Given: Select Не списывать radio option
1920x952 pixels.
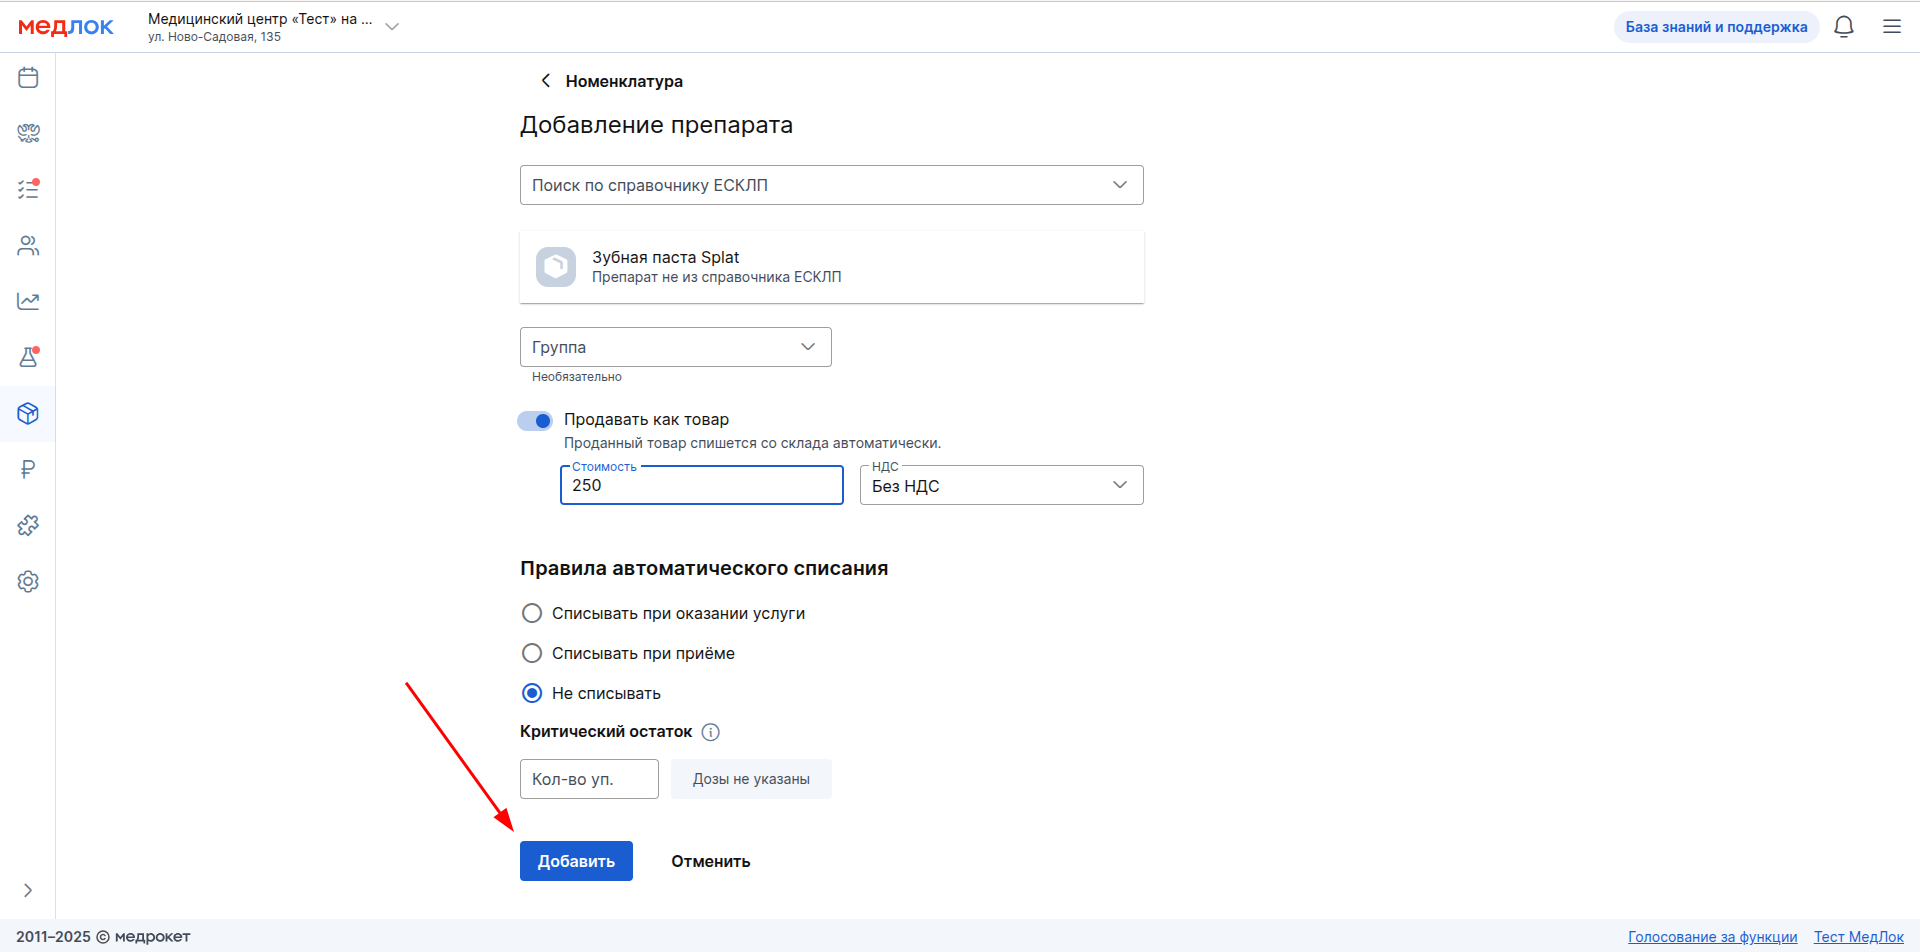Looking at the screenshot, I should [x=532, y=693].
